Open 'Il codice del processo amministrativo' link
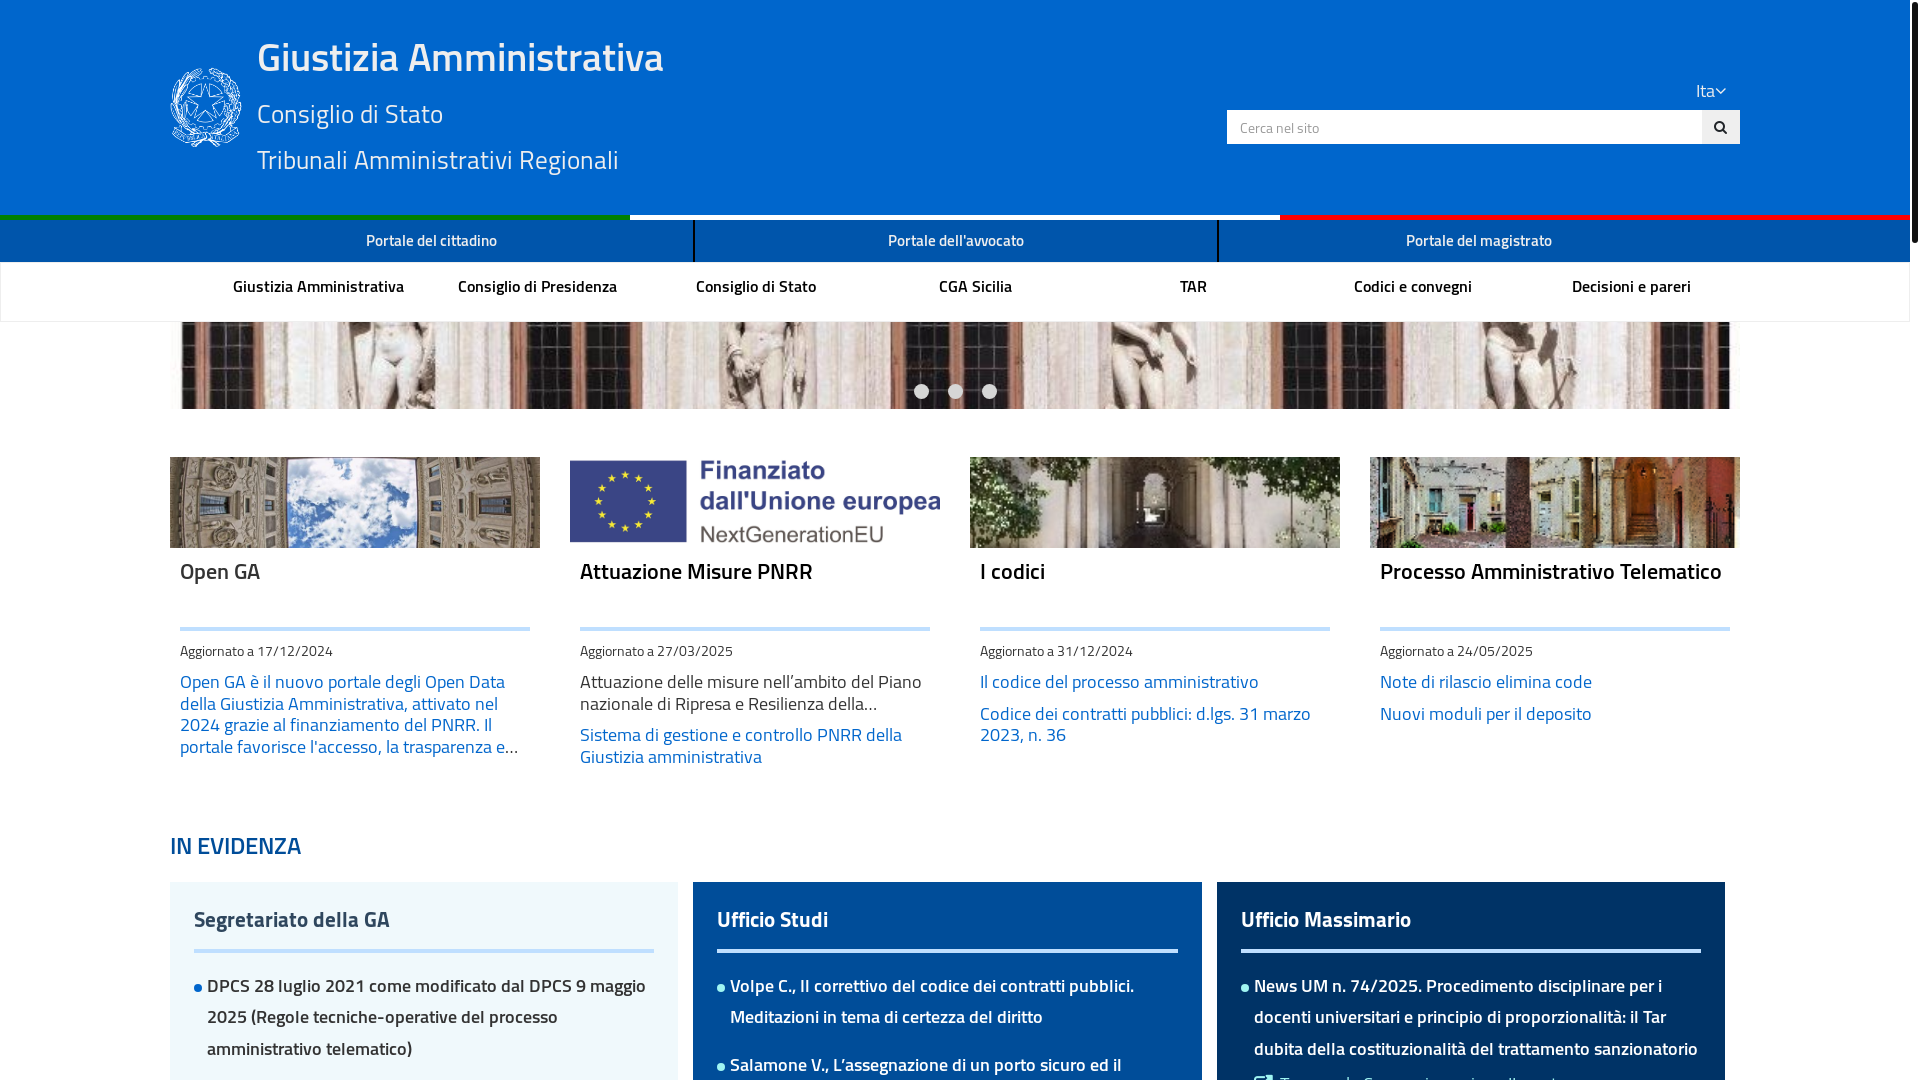This screenshot has width=1920, height=1080. click(1119, 682)
